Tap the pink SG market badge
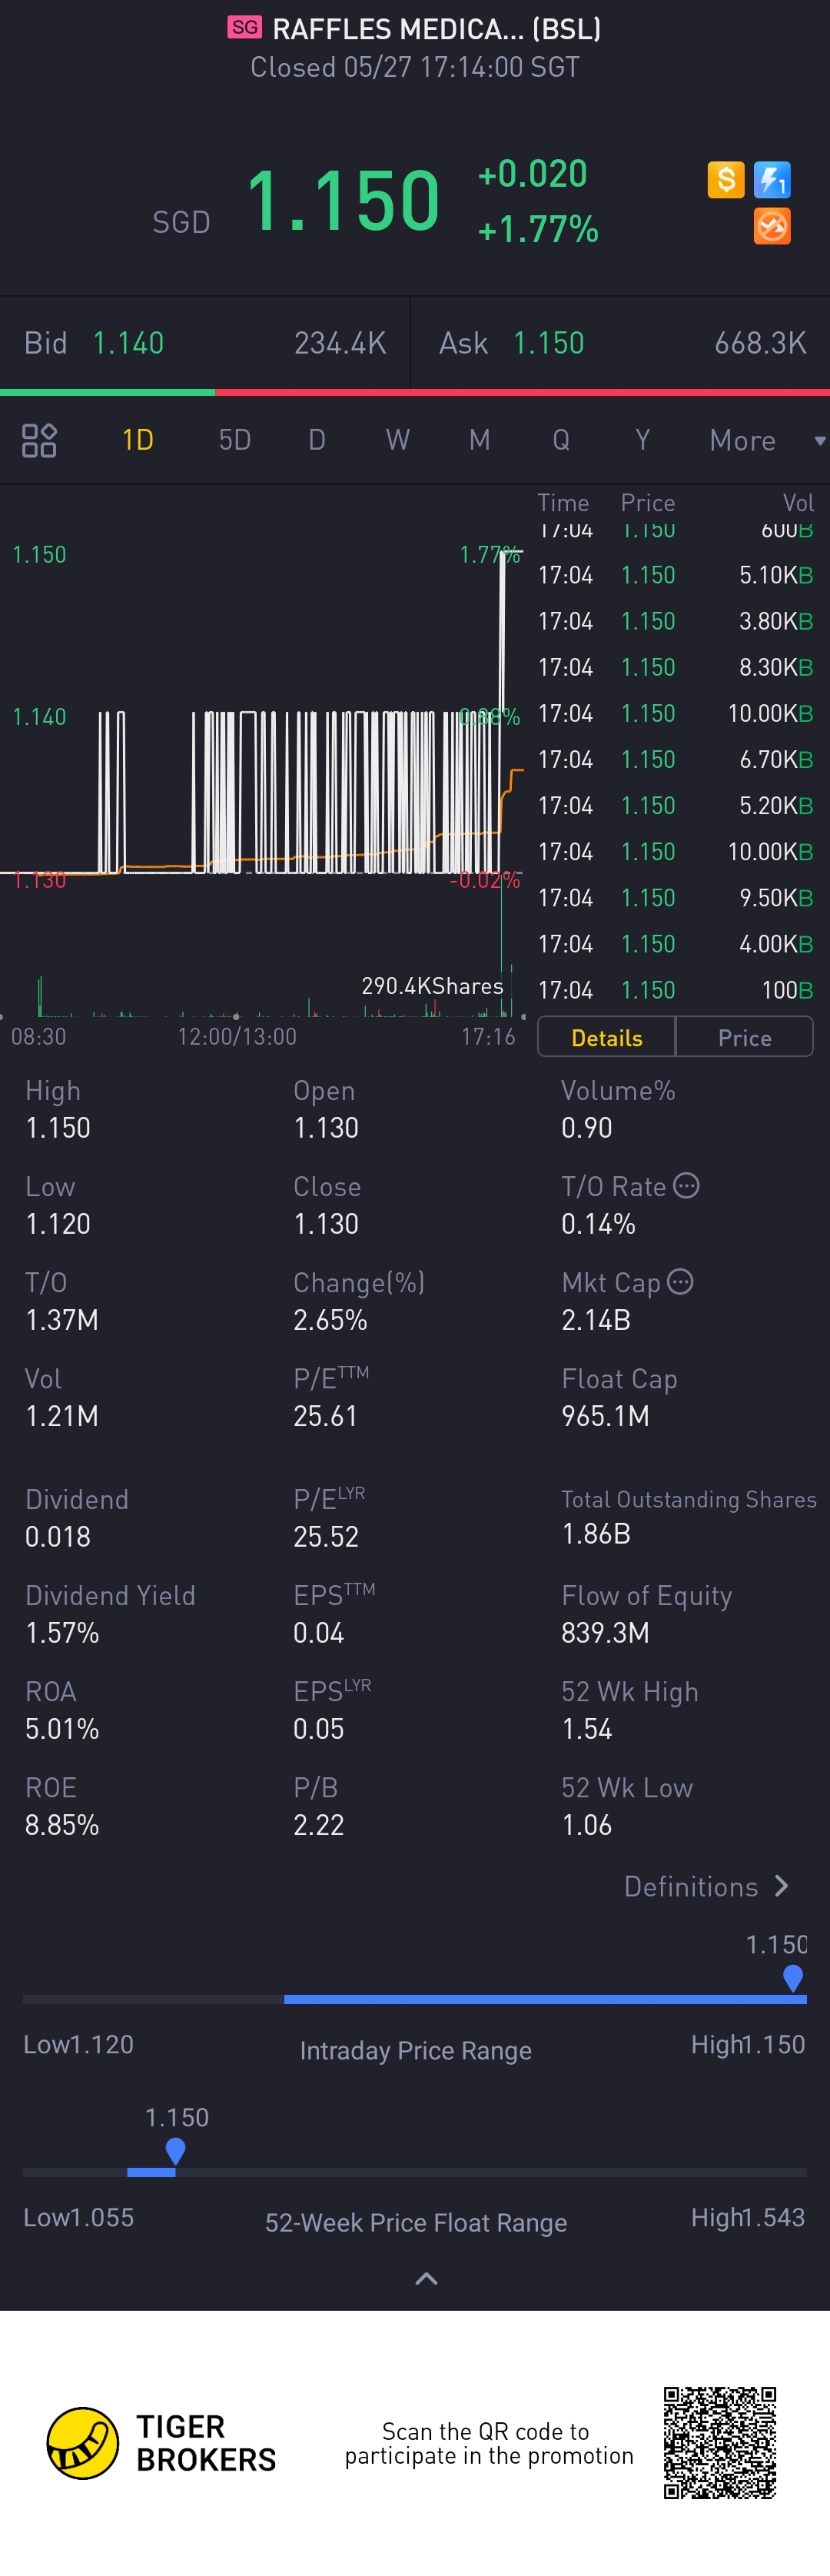 [244, 27]
